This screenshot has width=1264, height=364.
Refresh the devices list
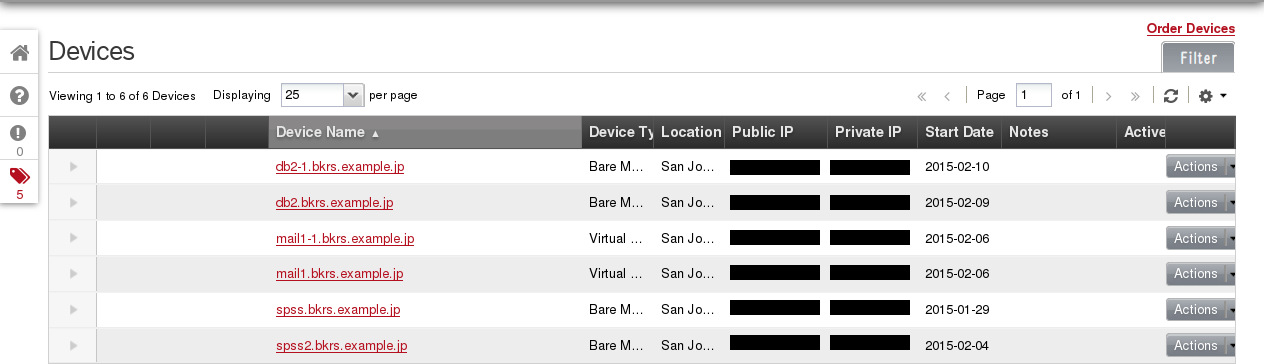[1170, 96]
